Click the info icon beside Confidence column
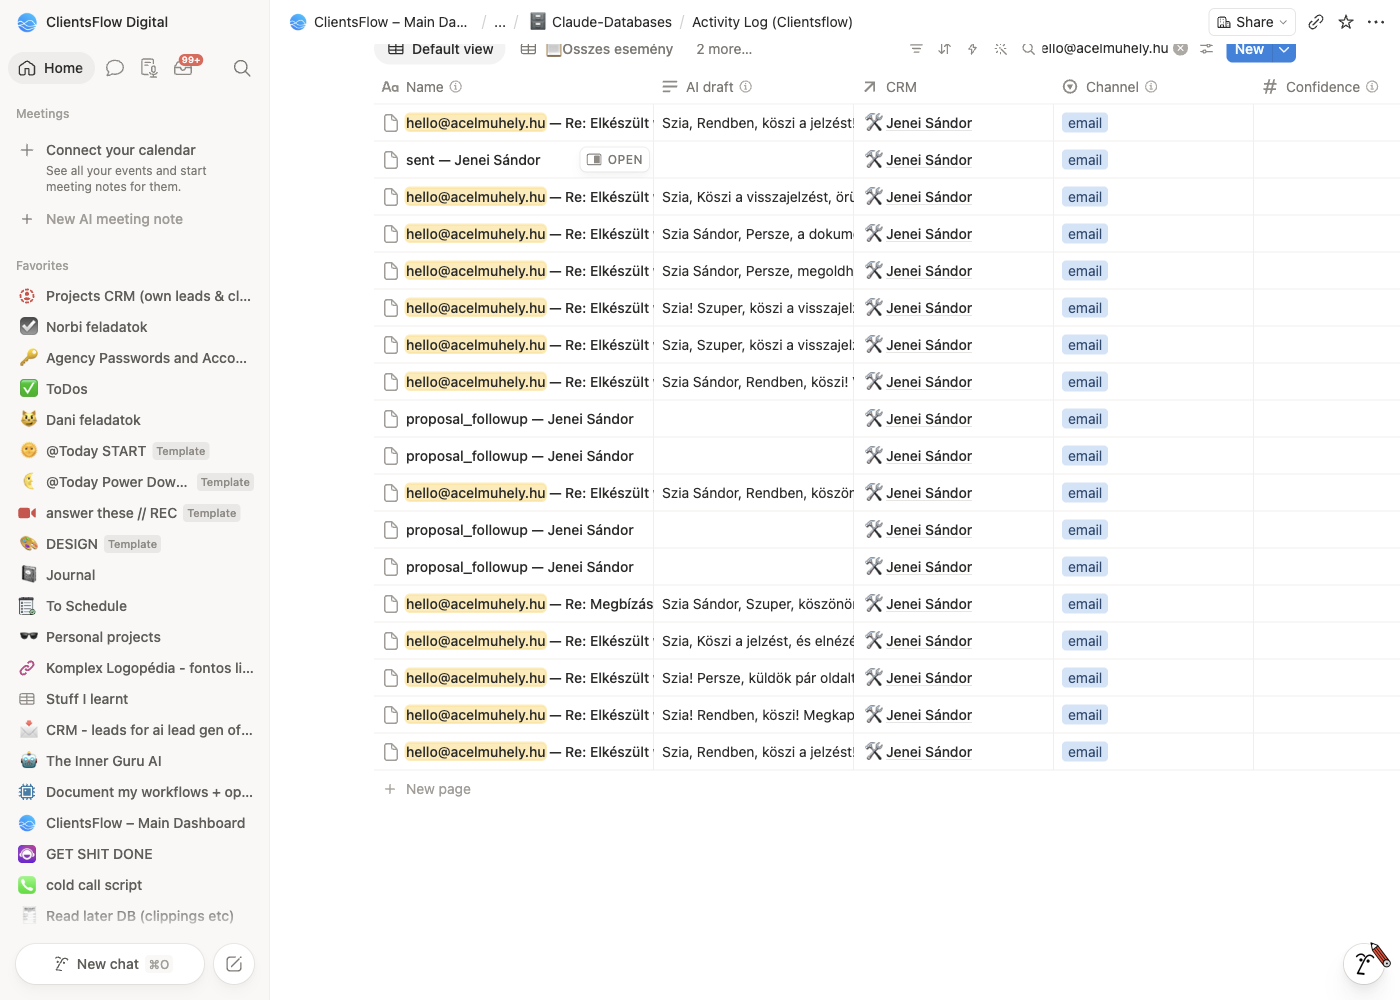Image resolution: width=1400 pixels, height=1000 pixels. click(1372, 87)
